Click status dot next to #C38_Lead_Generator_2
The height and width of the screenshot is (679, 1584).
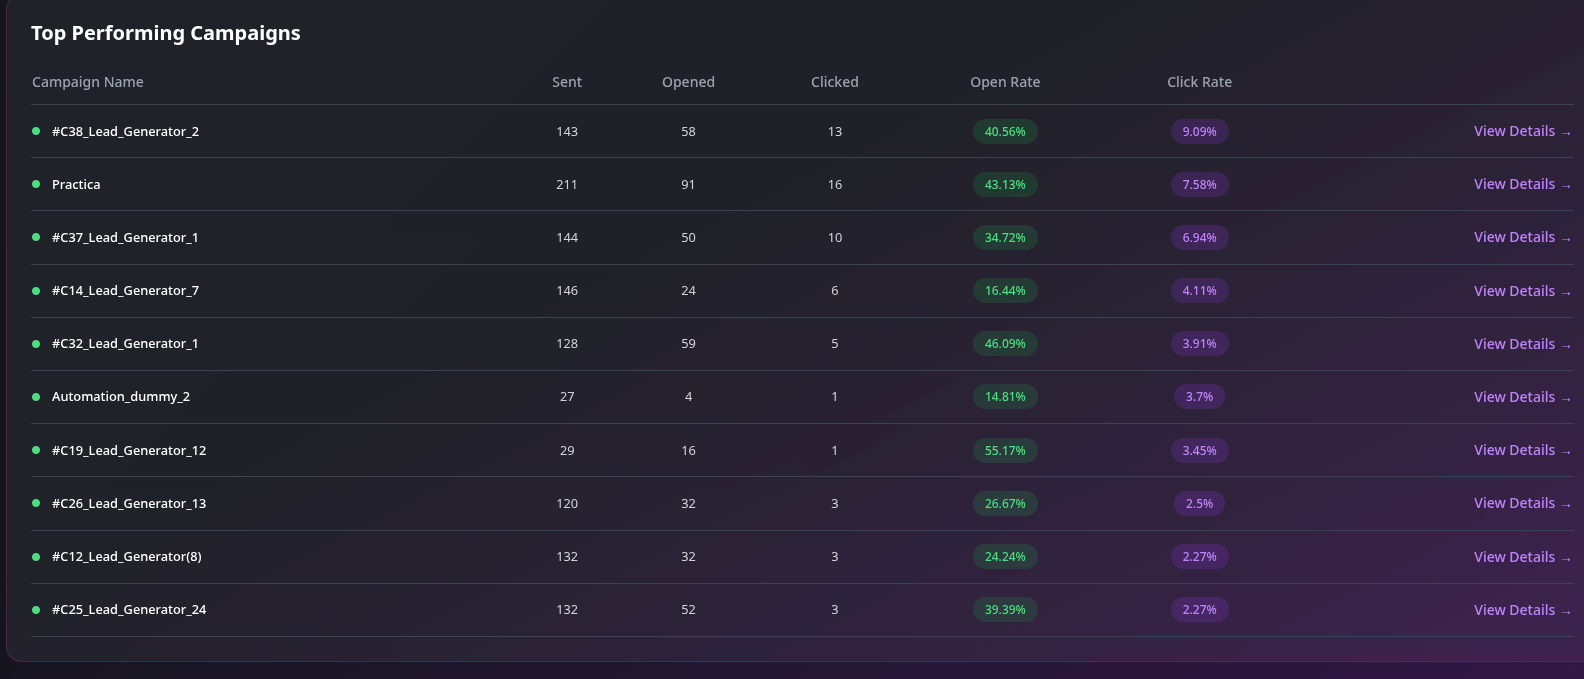point(36,131)
